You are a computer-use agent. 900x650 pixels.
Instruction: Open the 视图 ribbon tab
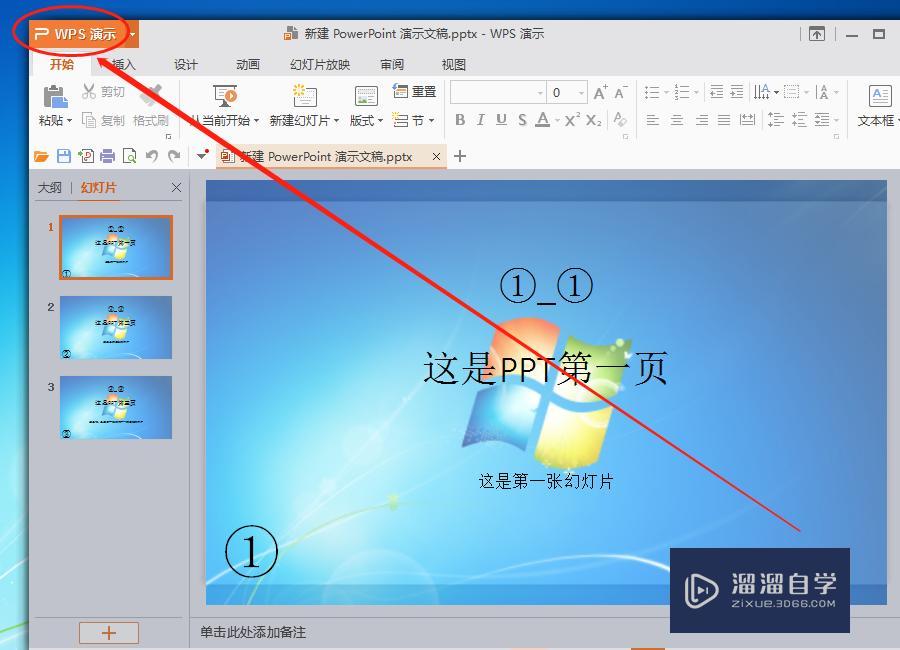453,65
